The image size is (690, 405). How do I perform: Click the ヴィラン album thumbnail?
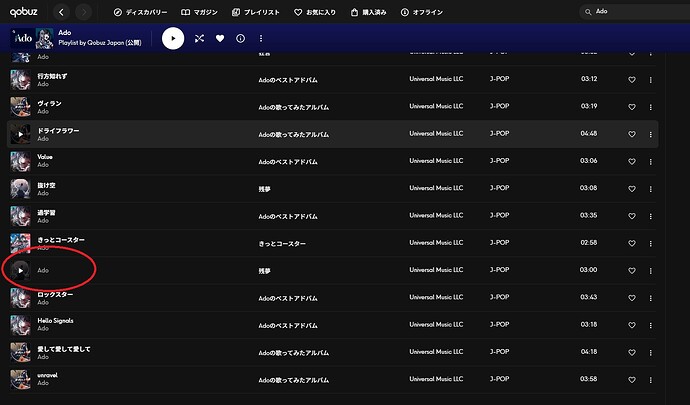20,107
